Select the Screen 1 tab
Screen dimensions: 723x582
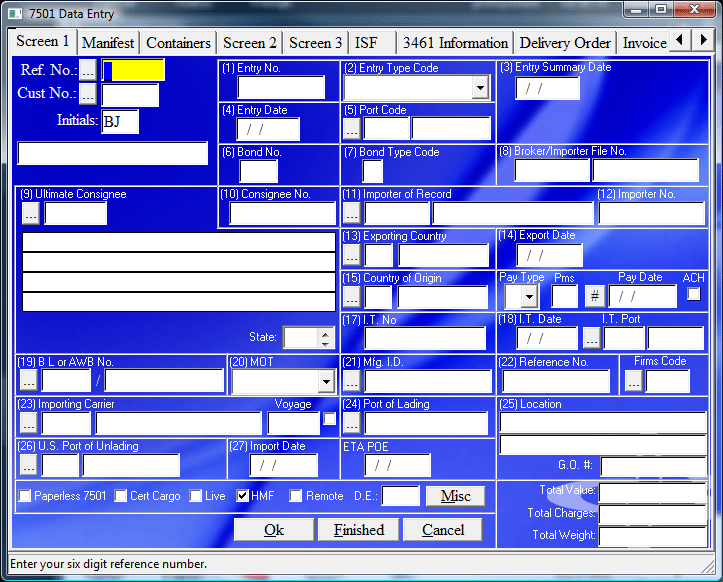(x=42, y=42)
